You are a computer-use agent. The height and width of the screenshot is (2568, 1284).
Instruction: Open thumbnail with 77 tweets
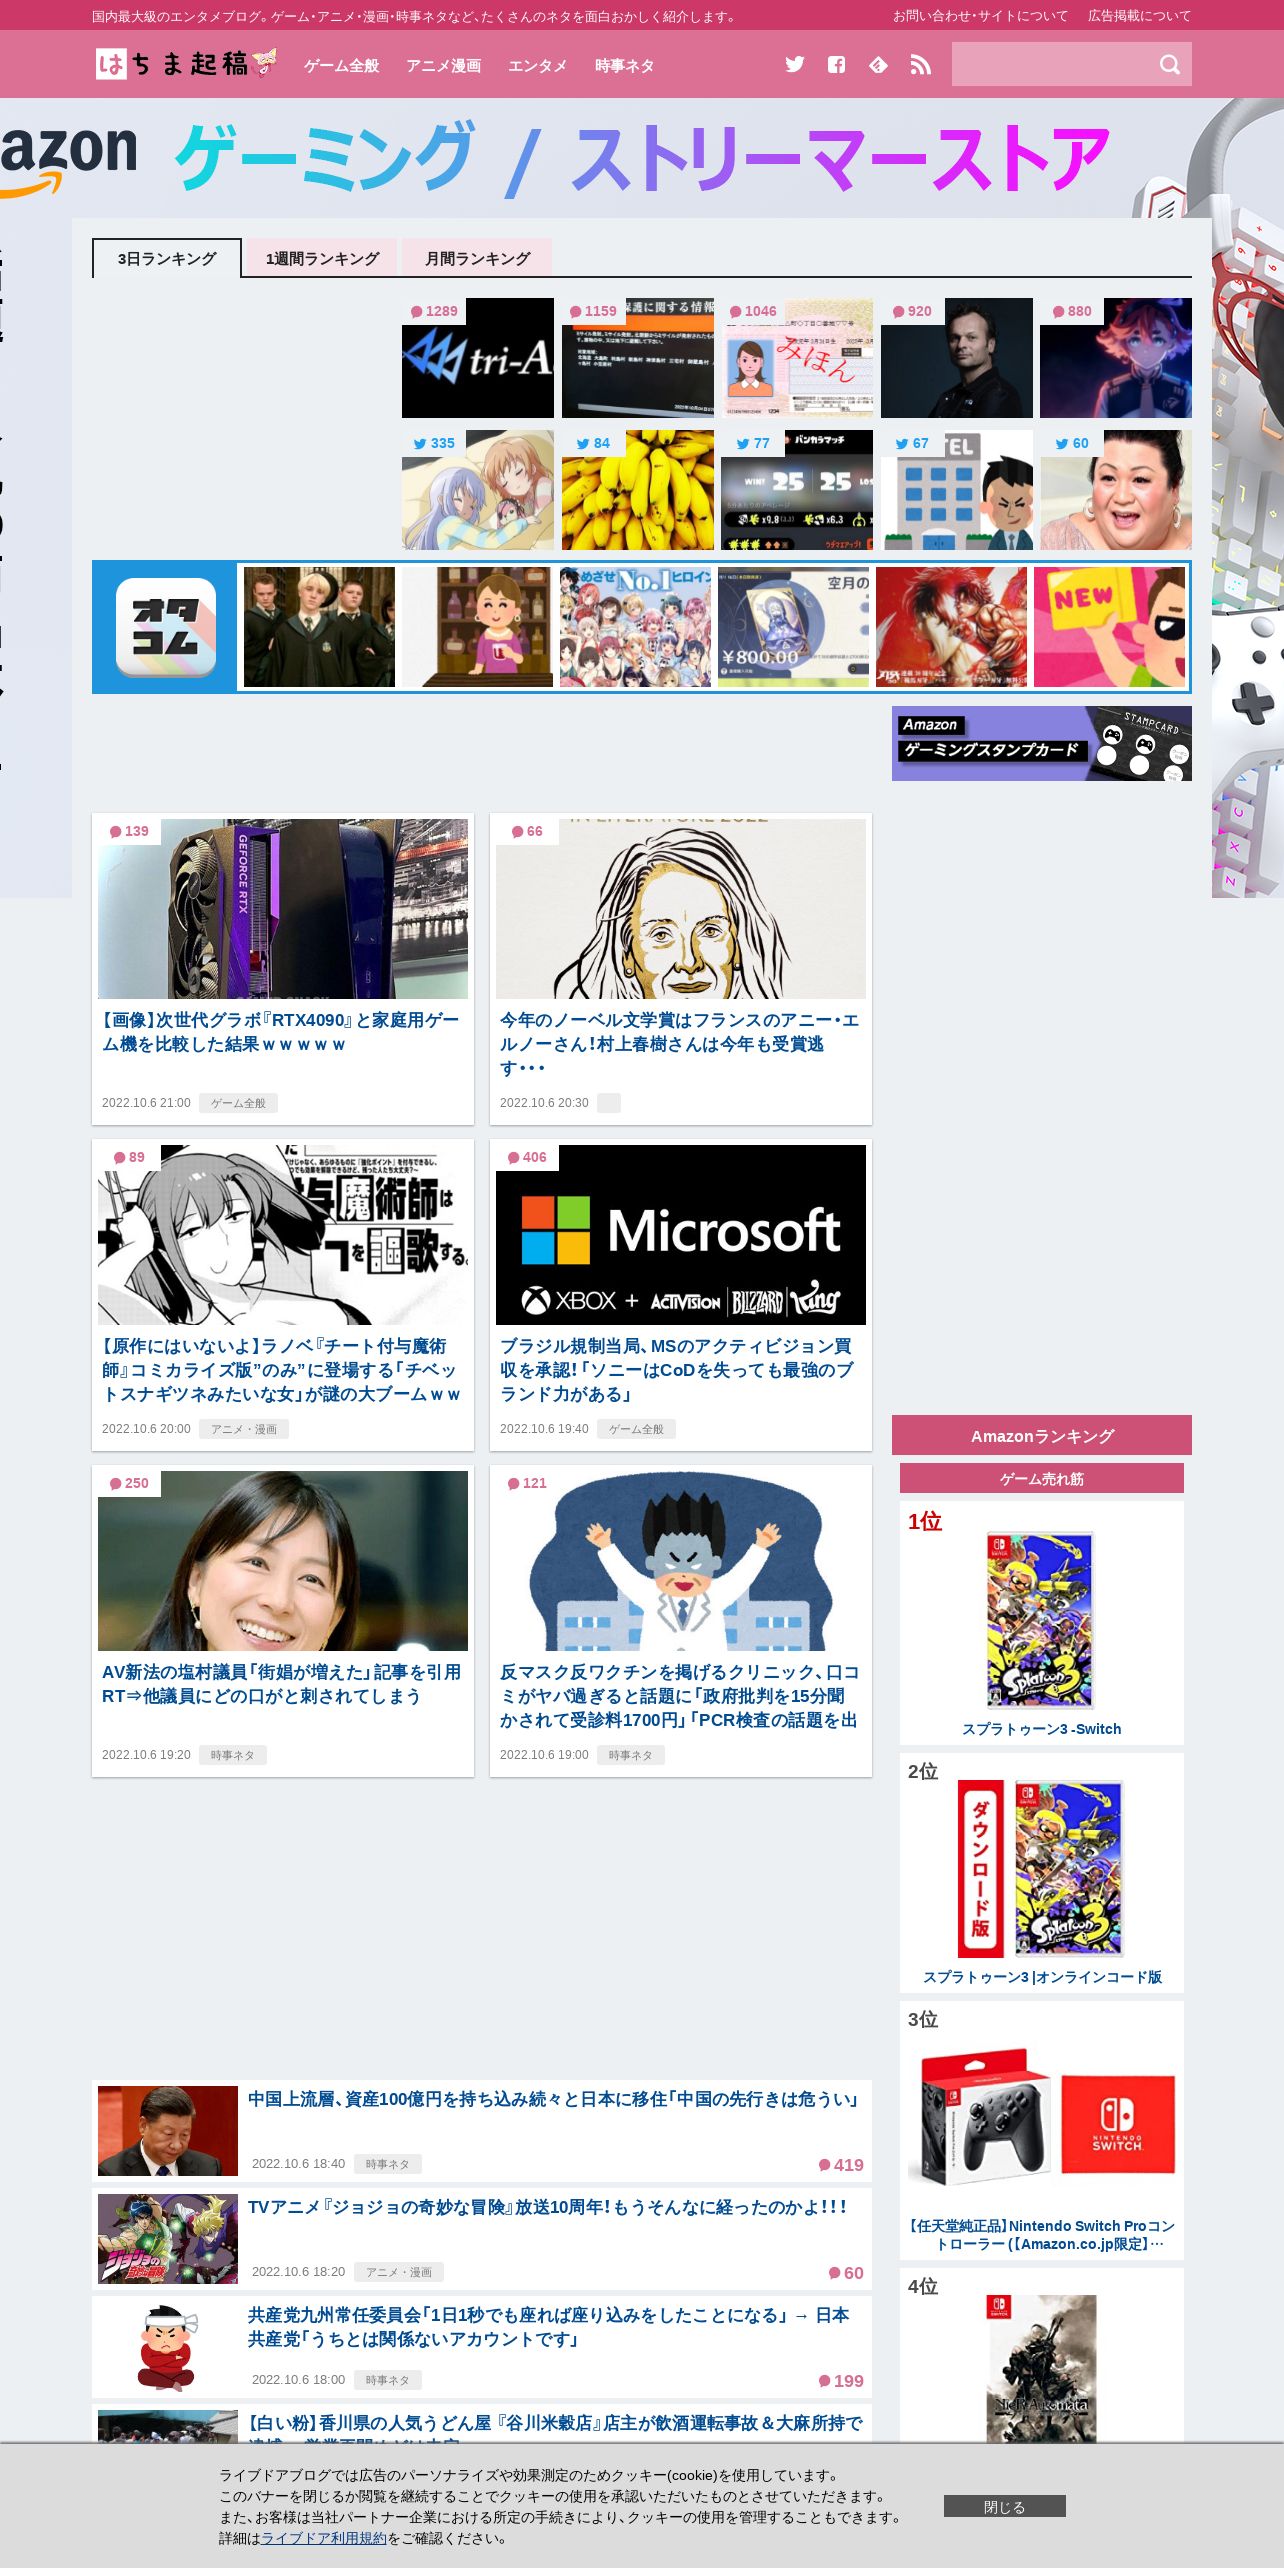click(x=797, y=490)
